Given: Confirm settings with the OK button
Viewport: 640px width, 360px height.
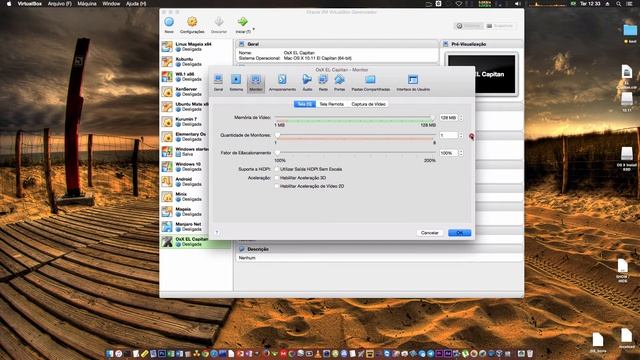Looking at the screenshot, I should [460, 233].
